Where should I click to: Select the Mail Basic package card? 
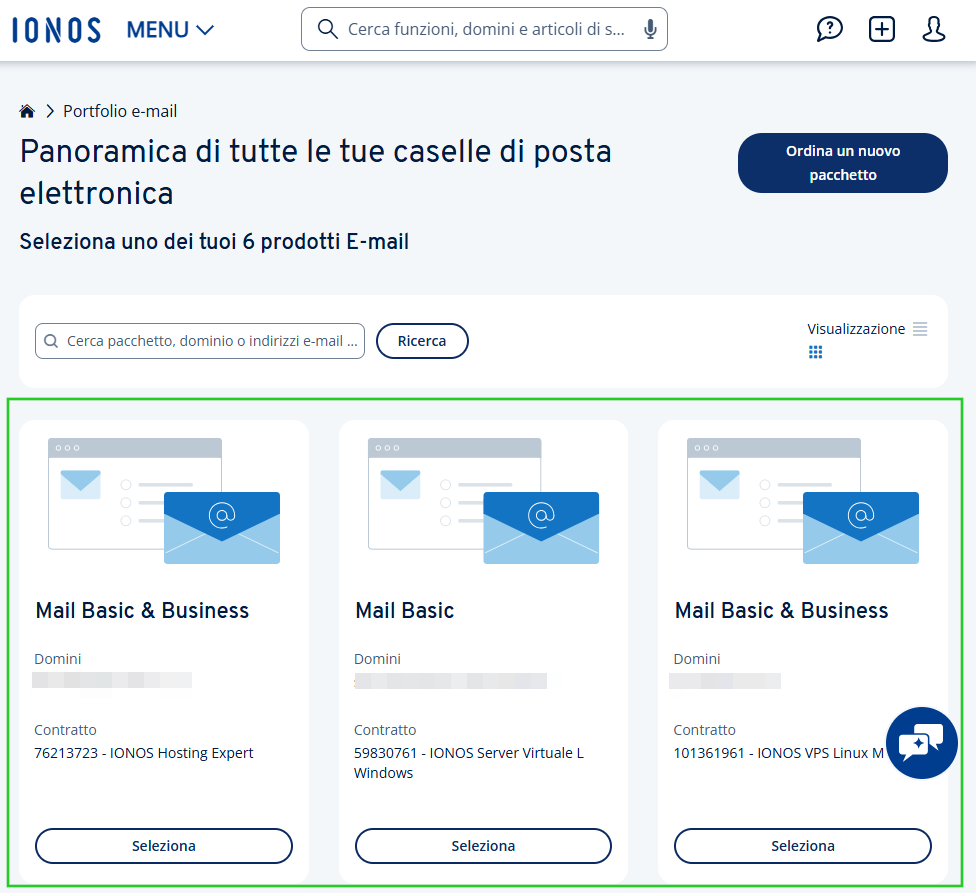483,650
